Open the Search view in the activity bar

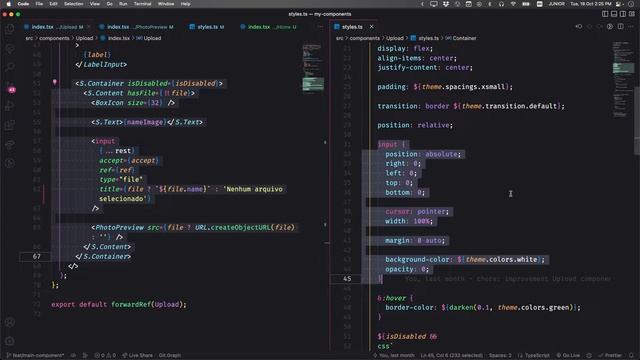pyautogui.click(x=10, y=67)
